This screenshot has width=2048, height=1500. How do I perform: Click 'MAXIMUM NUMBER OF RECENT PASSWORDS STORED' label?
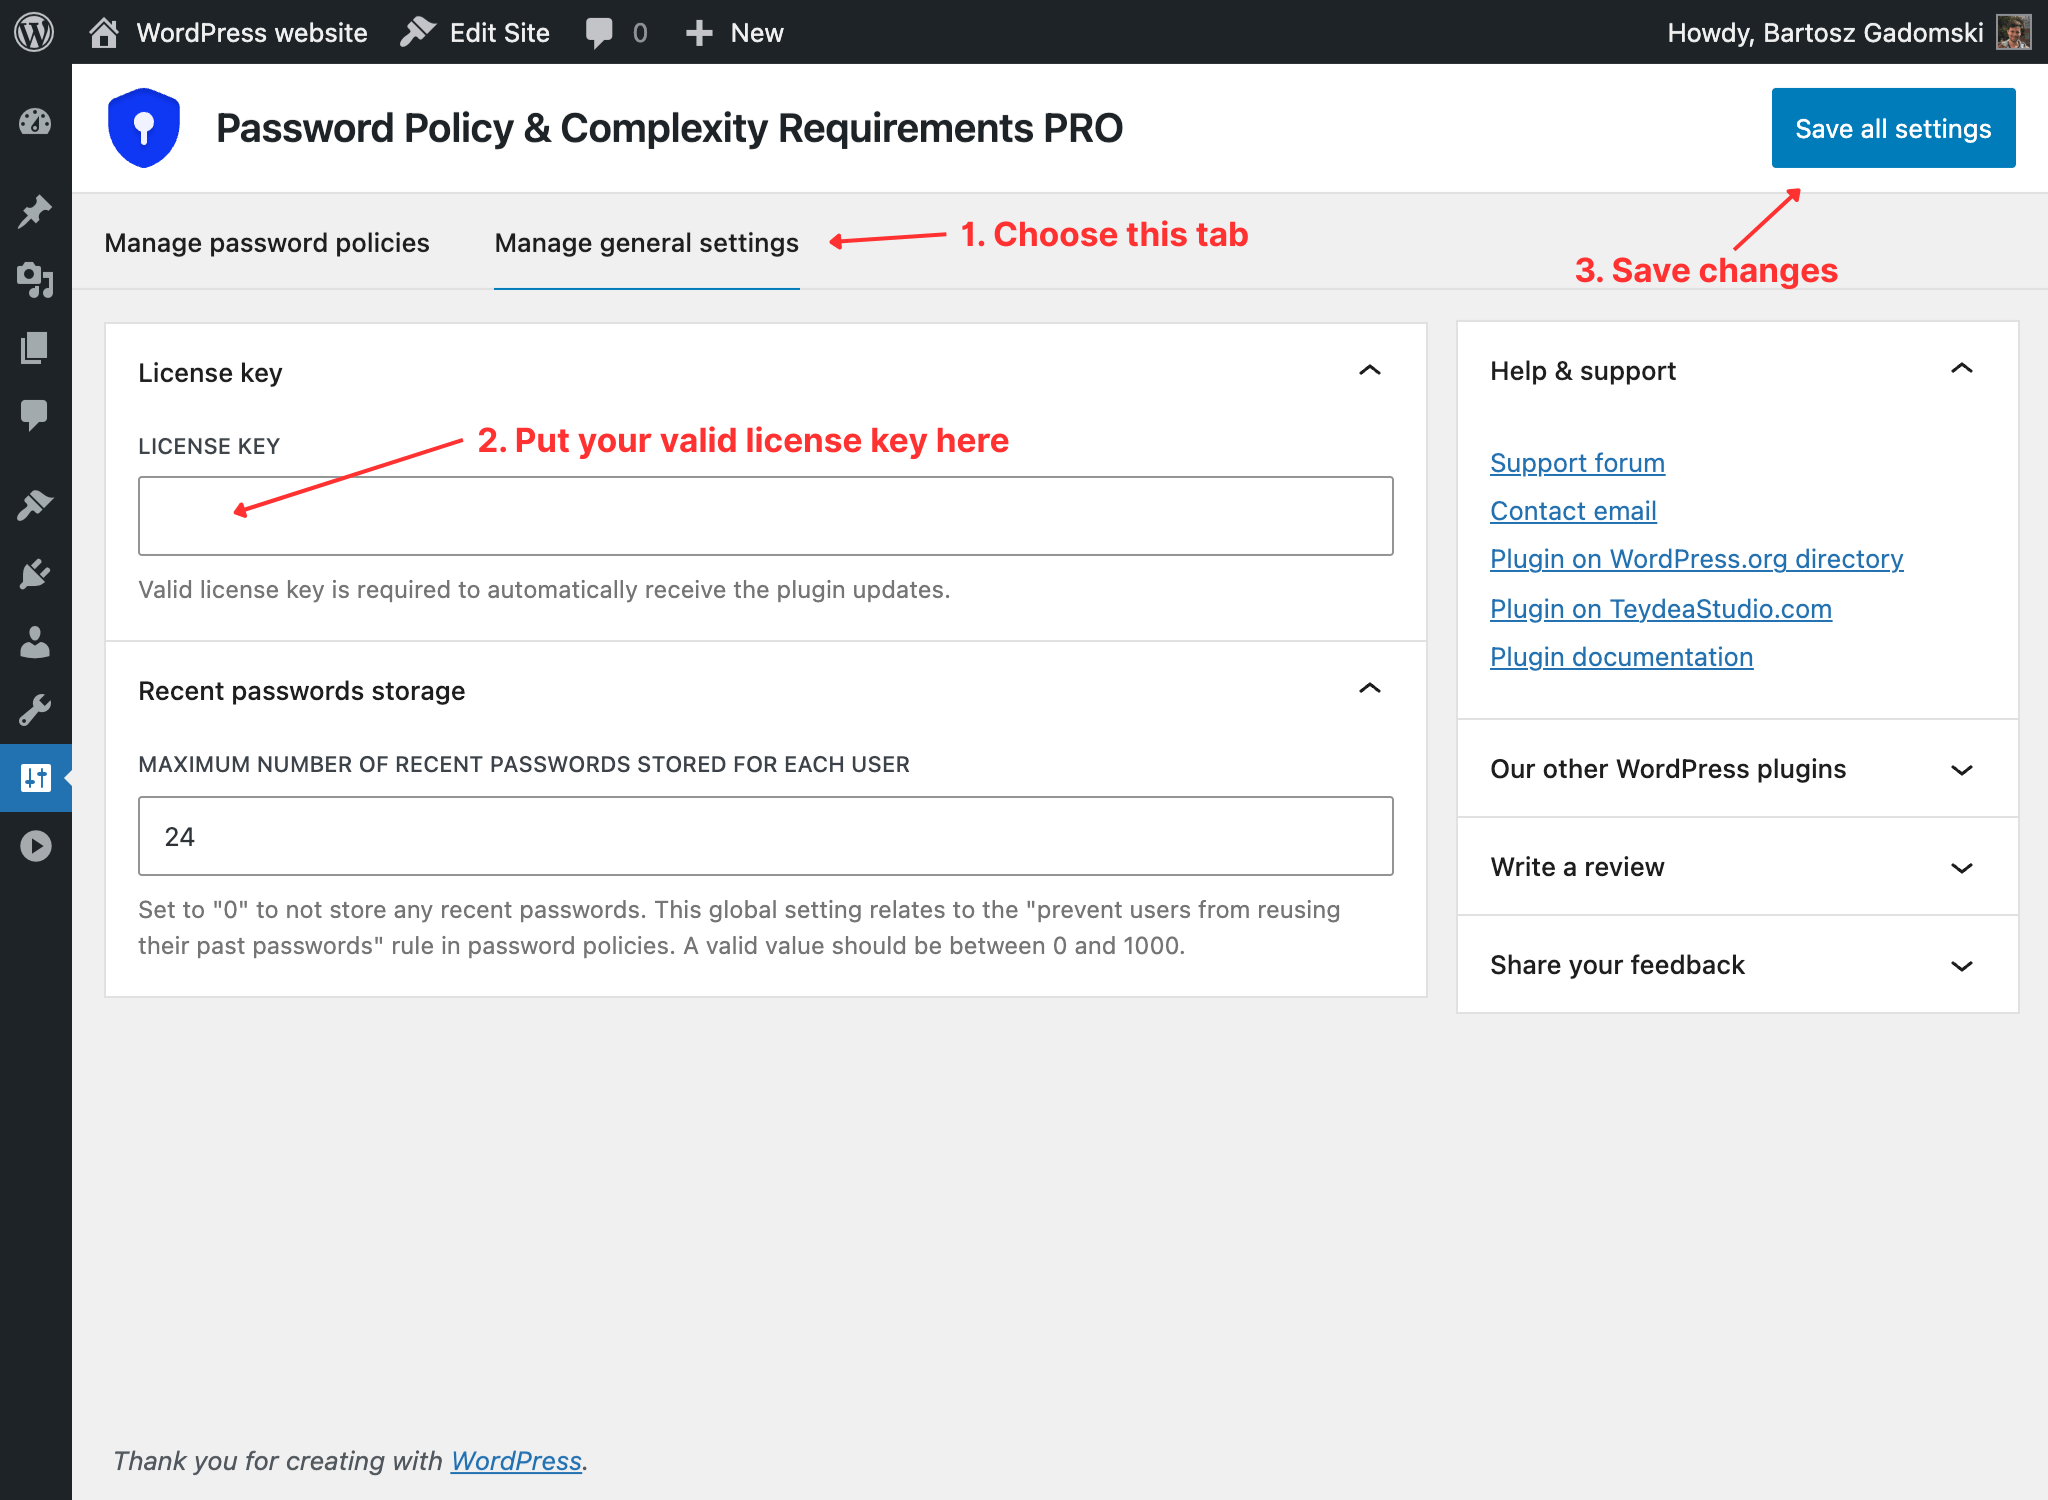click(x=523, y=764)
